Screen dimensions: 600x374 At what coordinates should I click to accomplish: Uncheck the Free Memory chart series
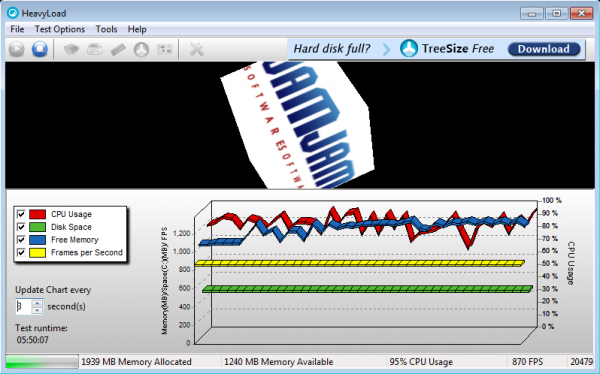pos(21,240)
